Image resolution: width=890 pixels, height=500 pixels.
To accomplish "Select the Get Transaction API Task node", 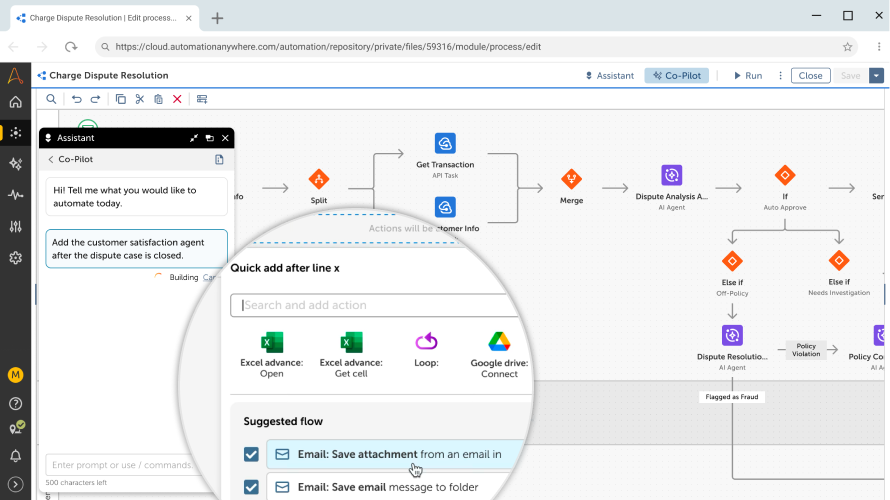I will [x=445, y=156].
